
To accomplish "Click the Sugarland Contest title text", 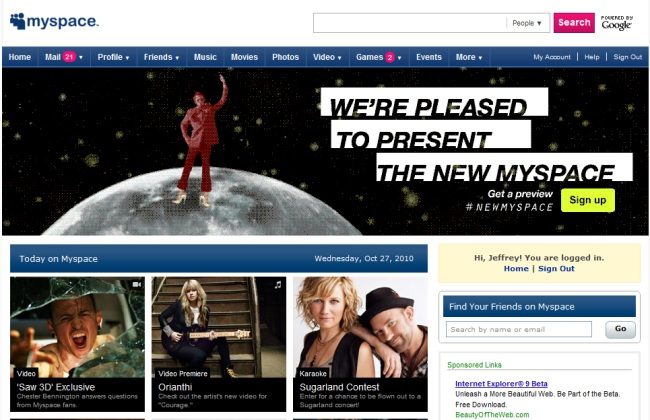I will 339,387.
